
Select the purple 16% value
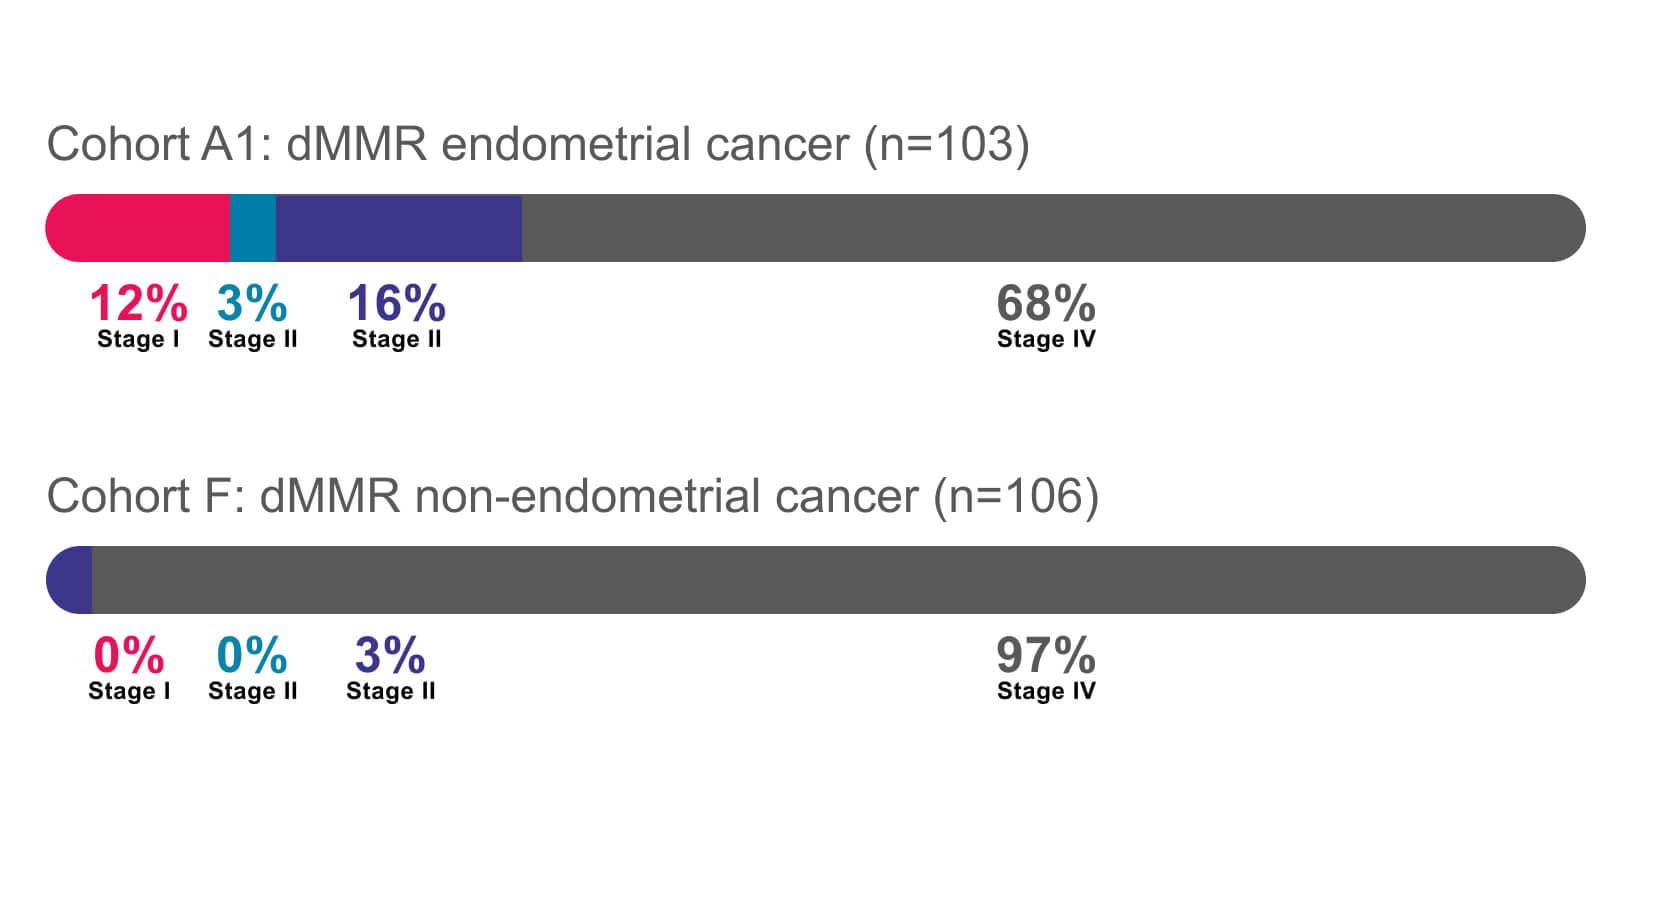[396, 303]
